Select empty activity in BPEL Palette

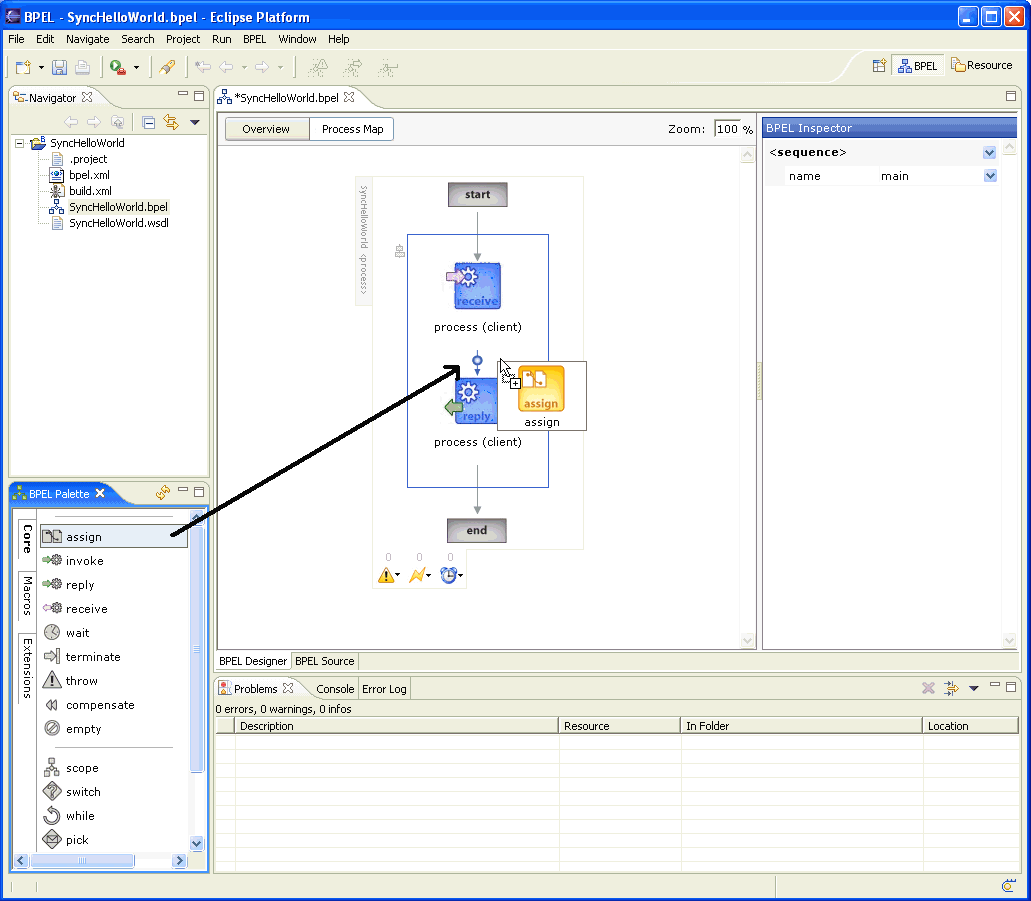[x=84, y=729]
